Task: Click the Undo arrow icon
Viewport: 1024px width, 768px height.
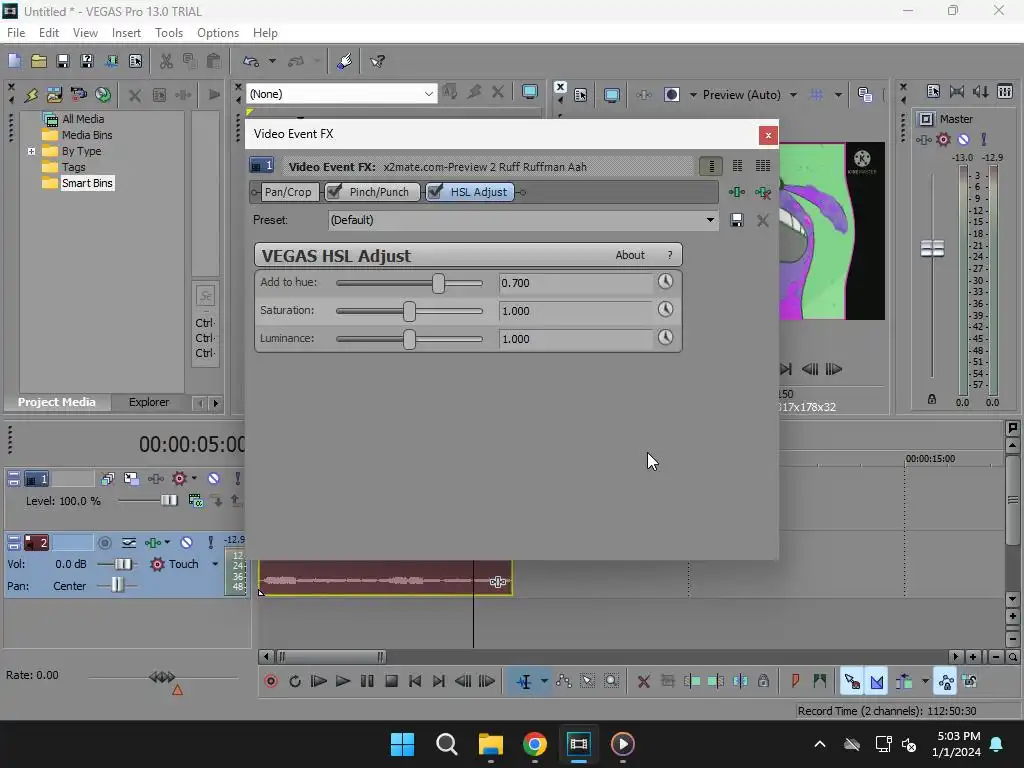Action: pyautogui.click(x=250, y=61)
